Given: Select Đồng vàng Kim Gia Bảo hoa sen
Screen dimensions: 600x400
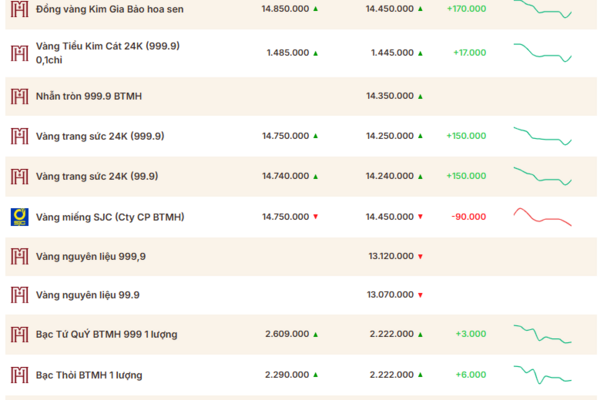Looking at the screenshot, I should pyautogui.click(x=110, y=9).
